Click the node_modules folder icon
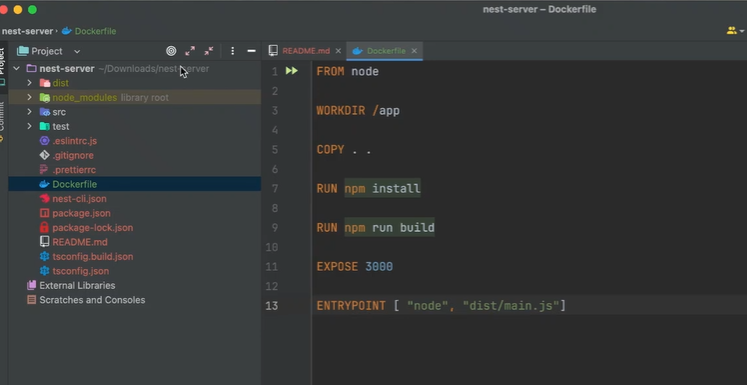Viewport: 747px width, 385px height. [x=45, y=98]
